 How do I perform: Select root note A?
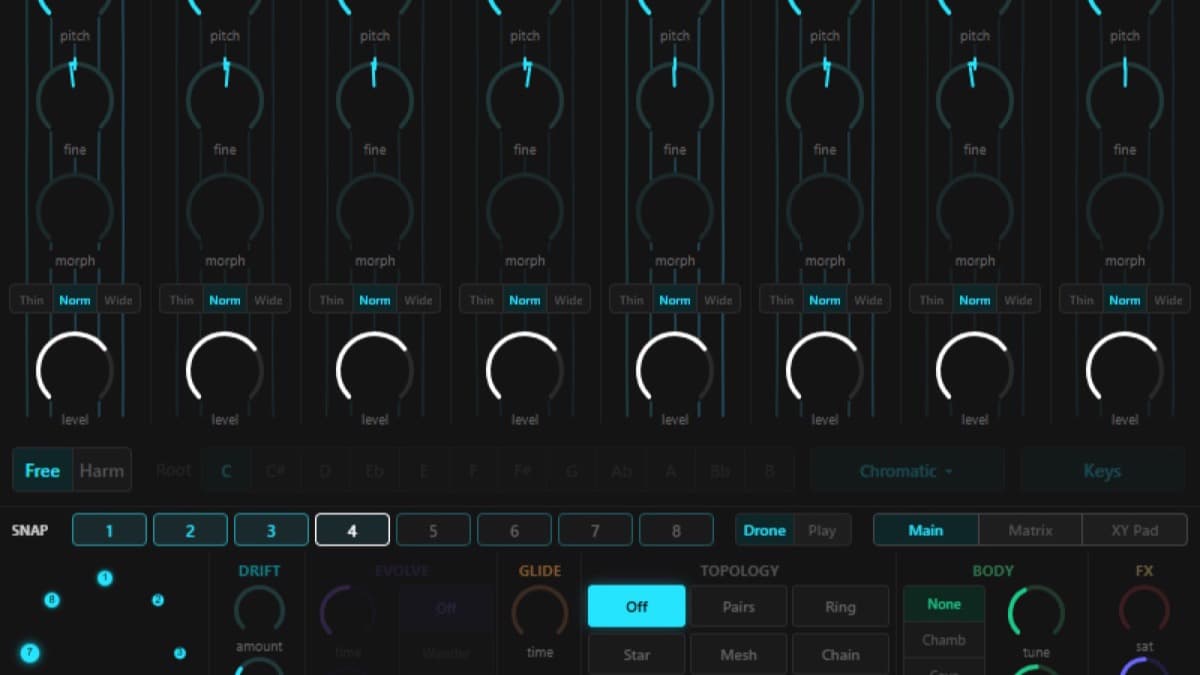point(670,470)
